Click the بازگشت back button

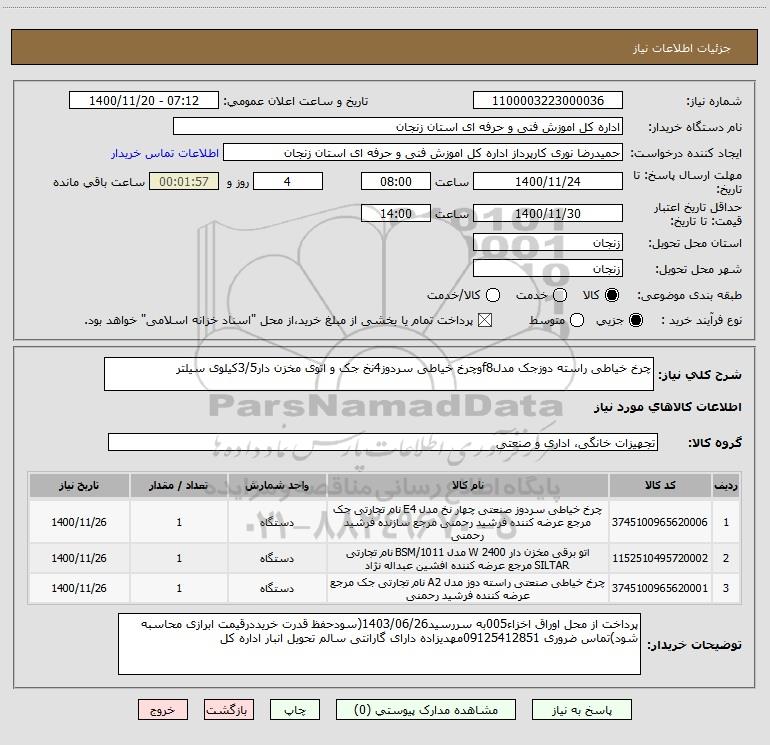[x=229, y=710]
